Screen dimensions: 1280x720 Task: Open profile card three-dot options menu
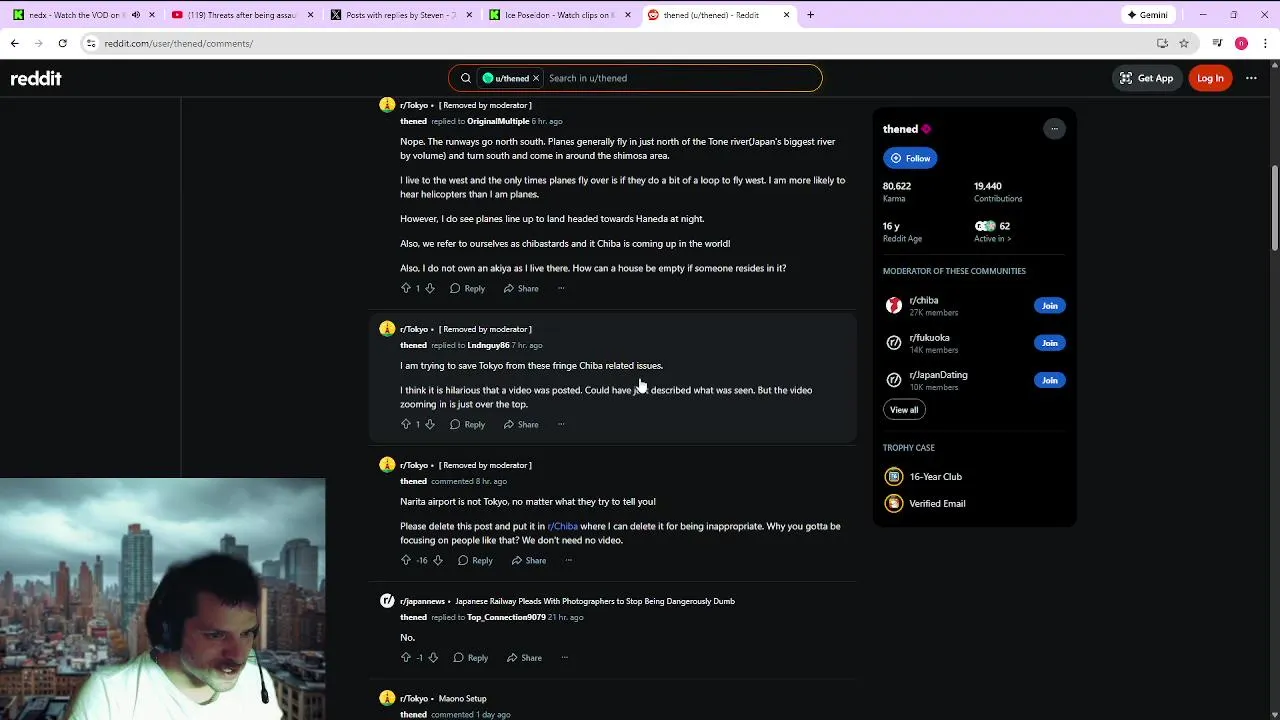[x=1054, y=129]
